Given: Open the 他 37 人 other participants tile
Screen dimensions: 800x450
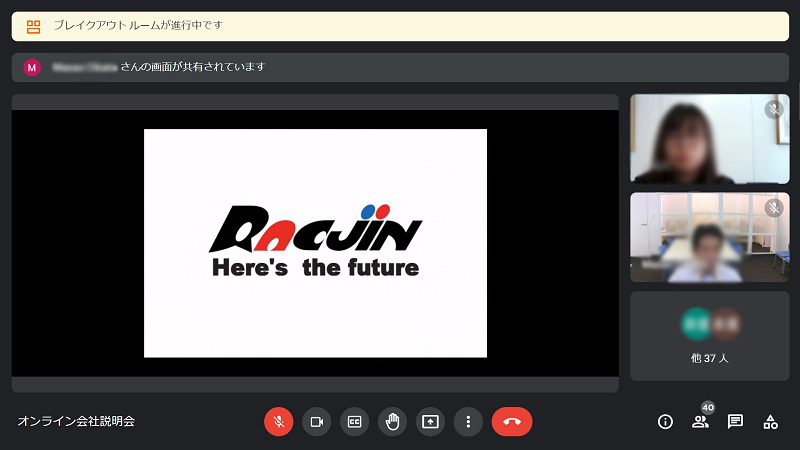Looking at the screenshot, I should coord(710,336).
